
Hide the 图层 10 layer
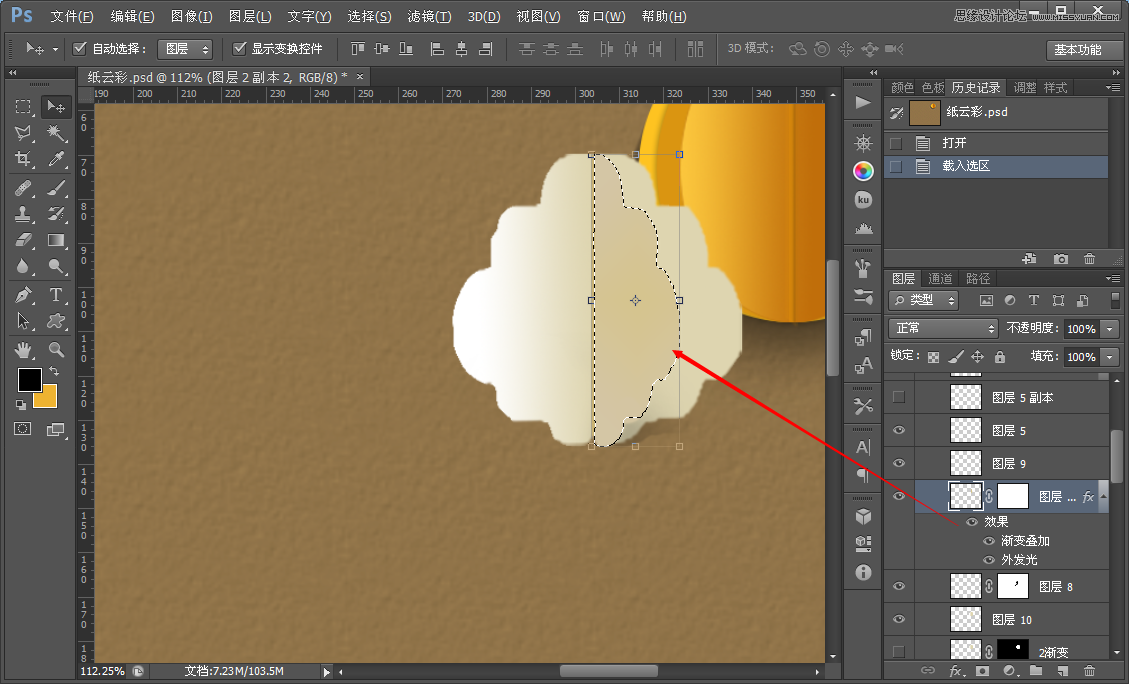(x=899, y=619)
